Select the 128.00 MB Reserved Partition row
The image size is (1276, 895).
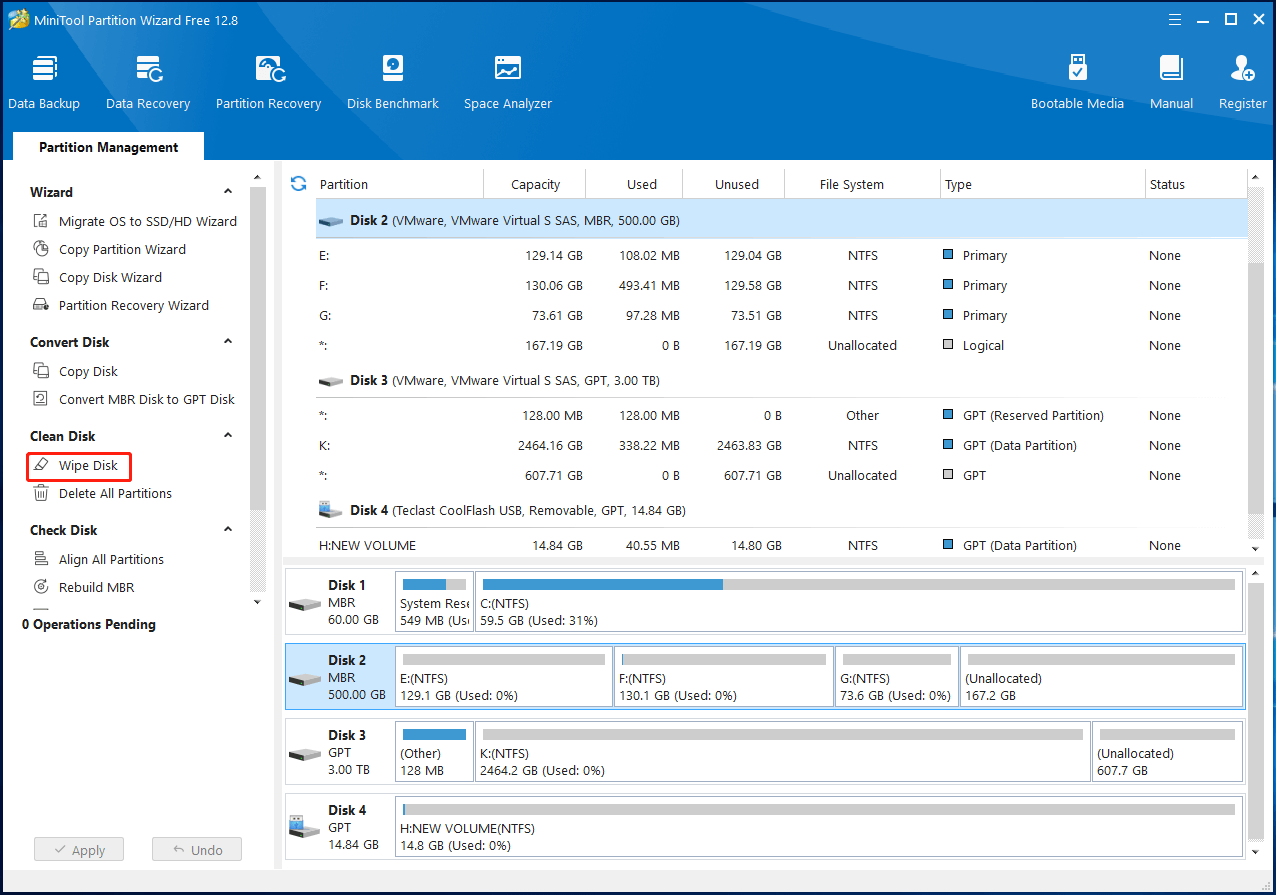(x=781, y=415)
